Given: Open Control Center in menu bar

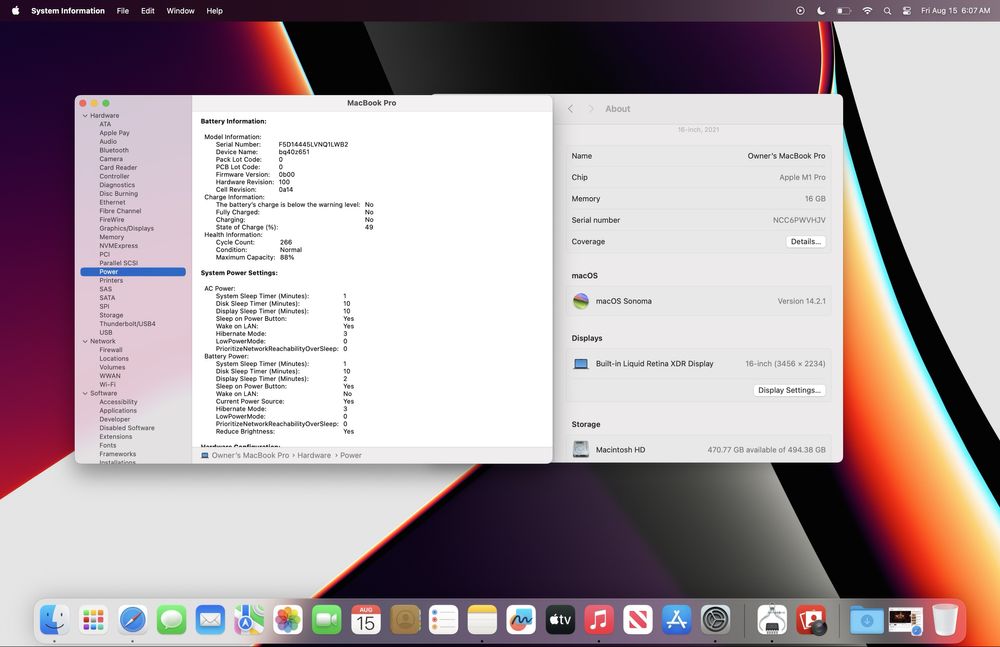Looking at the screenshot, I should (907, 11).
